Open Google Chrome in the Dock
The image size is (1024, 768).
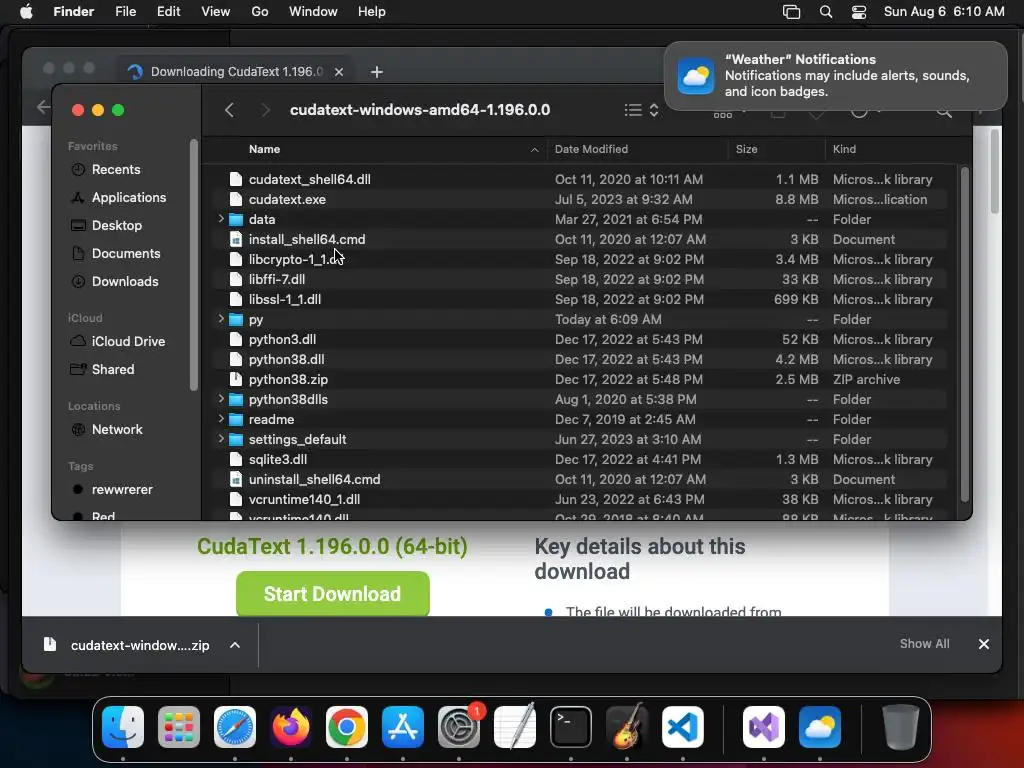click(347, 727)
